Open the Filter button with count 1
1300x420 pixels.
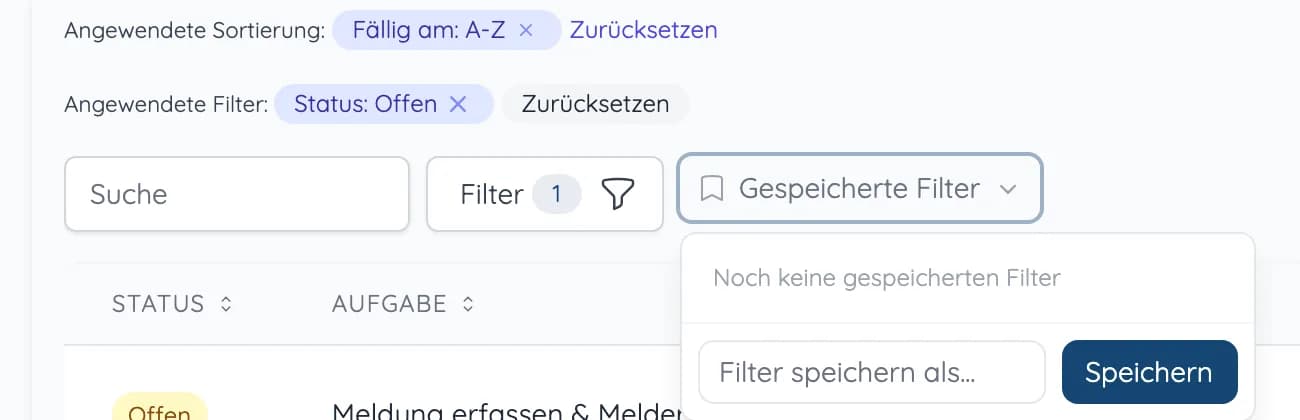point(545,194)
